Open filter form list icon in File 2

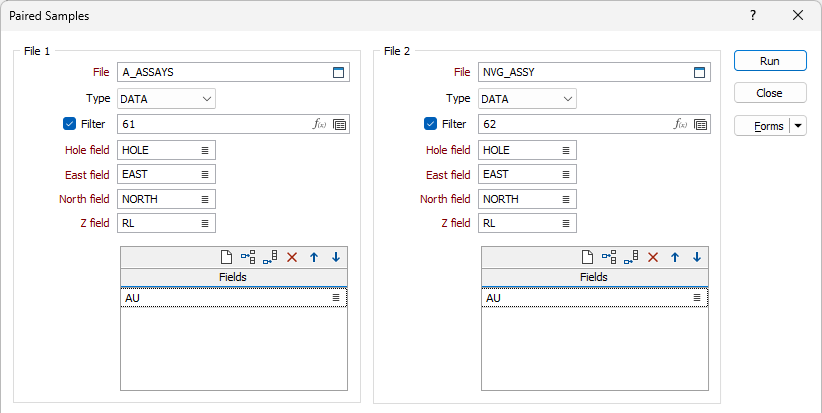tap(700, 124)
